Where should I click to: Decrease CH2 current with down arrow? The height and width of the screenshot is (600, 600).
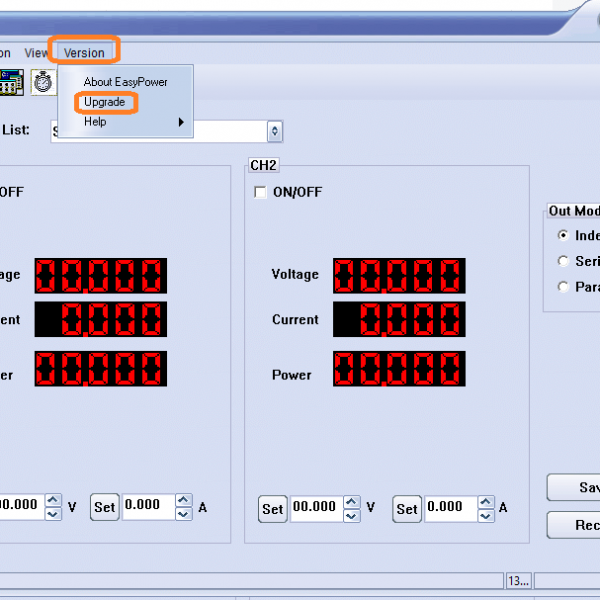point(487,515)
